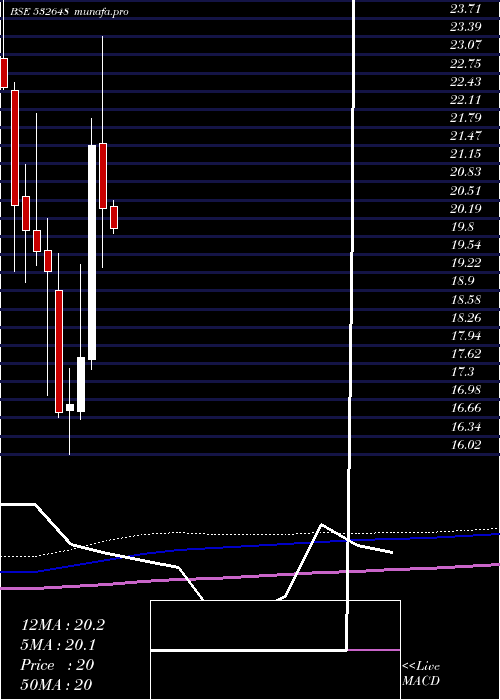Click the 22.11 price axis label

(466, 100)
